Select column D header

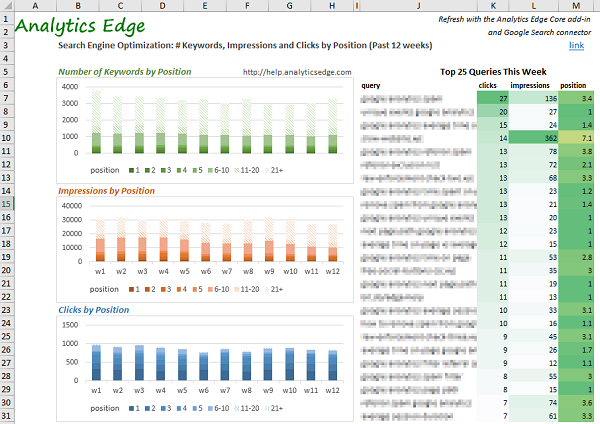(x=163, y=5)
